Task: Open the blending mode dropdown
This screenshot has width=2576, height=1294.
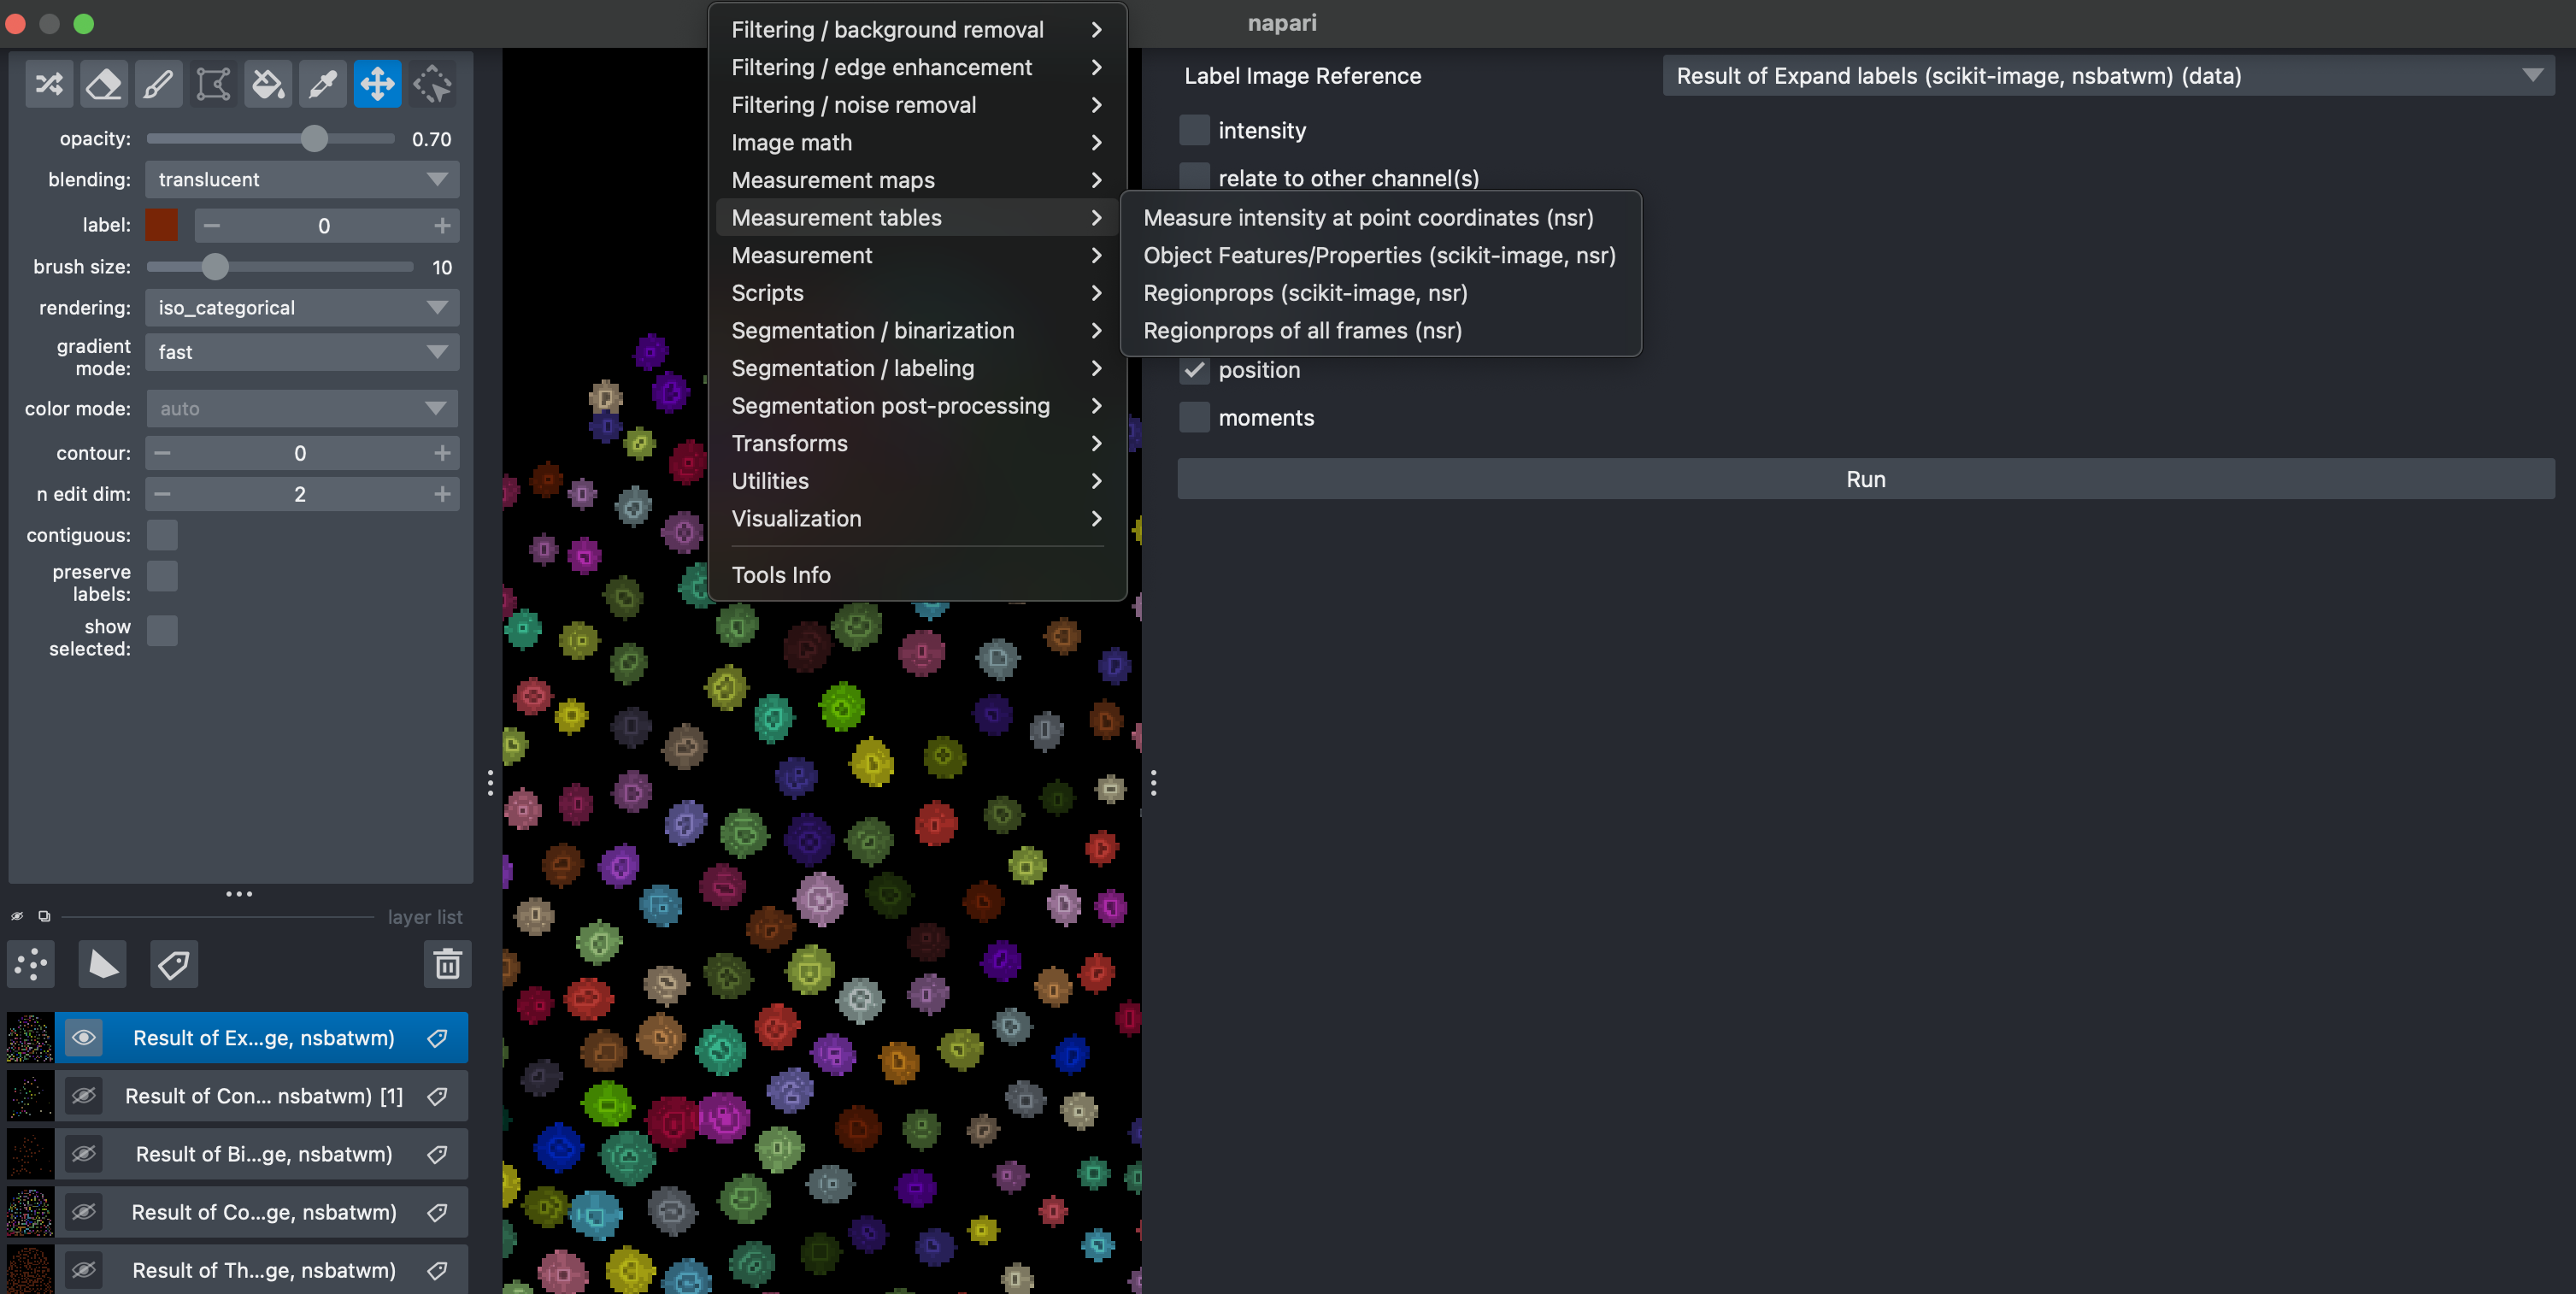Action: [x=302, y=180]
